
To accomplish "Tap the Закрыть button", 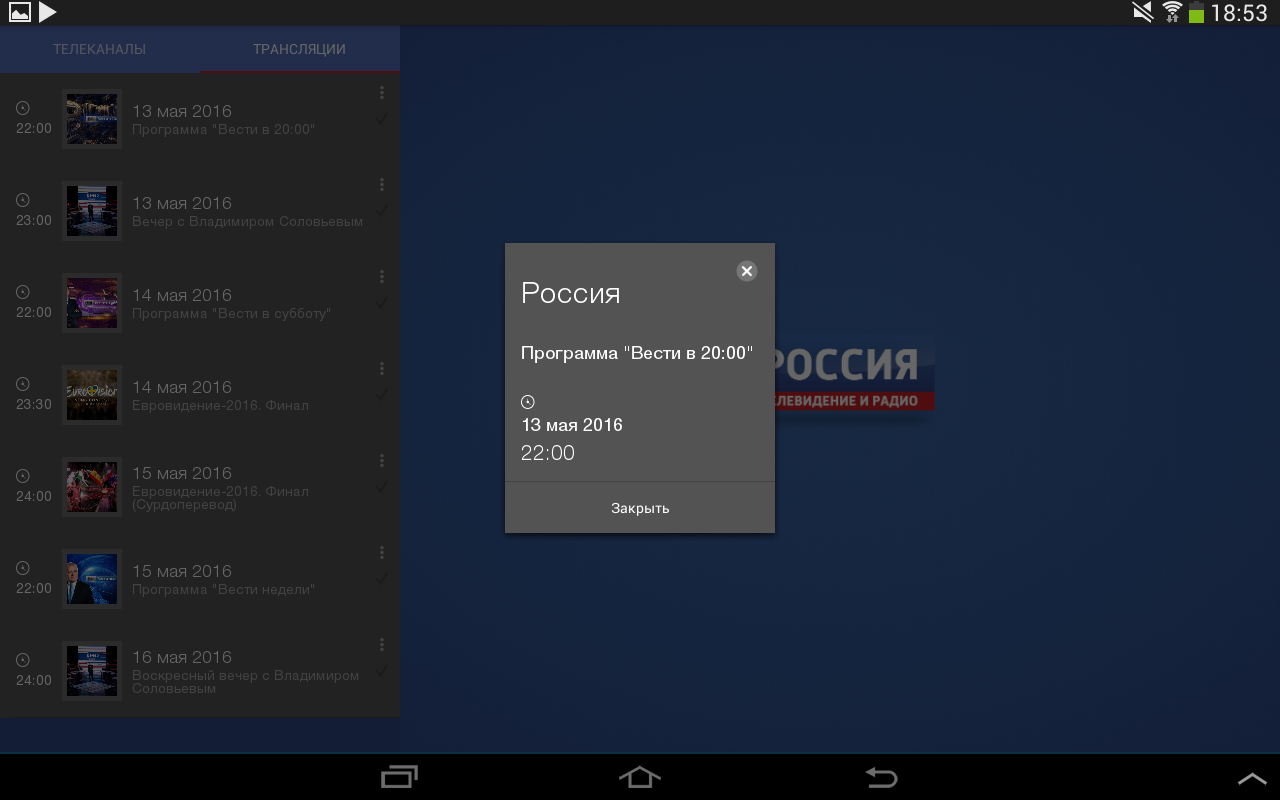I will [x=640, y=508].
